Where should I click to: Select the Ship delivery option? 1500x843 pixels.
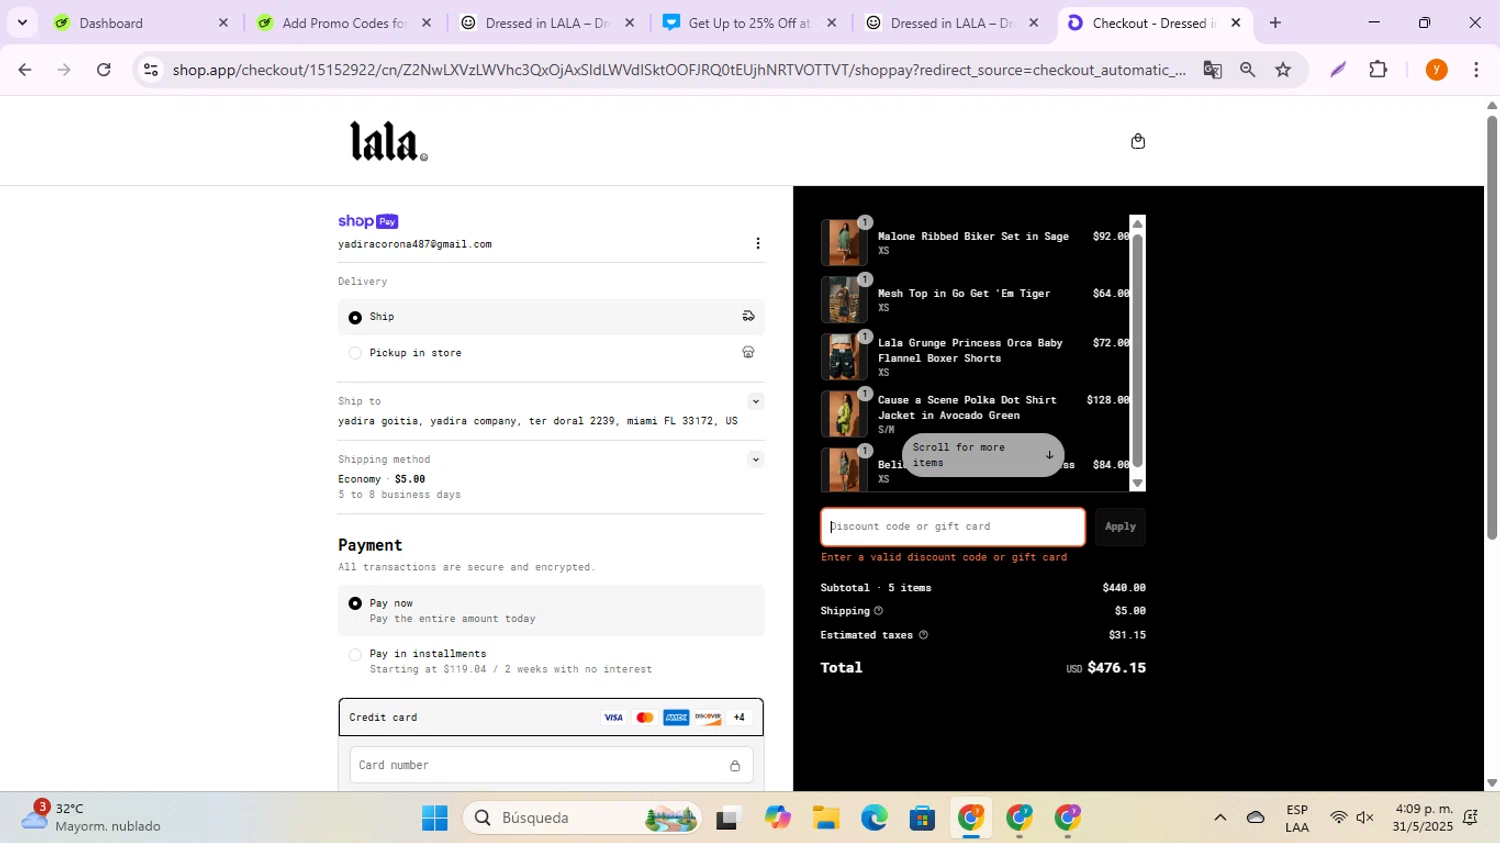(551, 317)
